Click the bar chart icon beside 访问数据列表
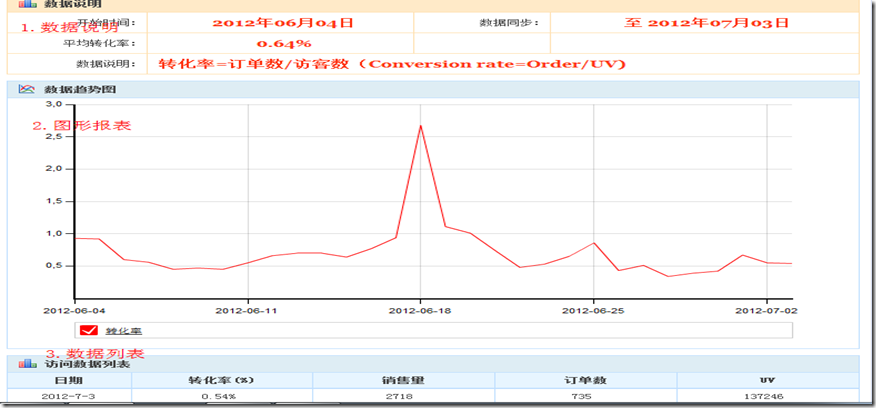Viewport: 876px width, 408px height. pyautogui.click(x=27, y=364)
